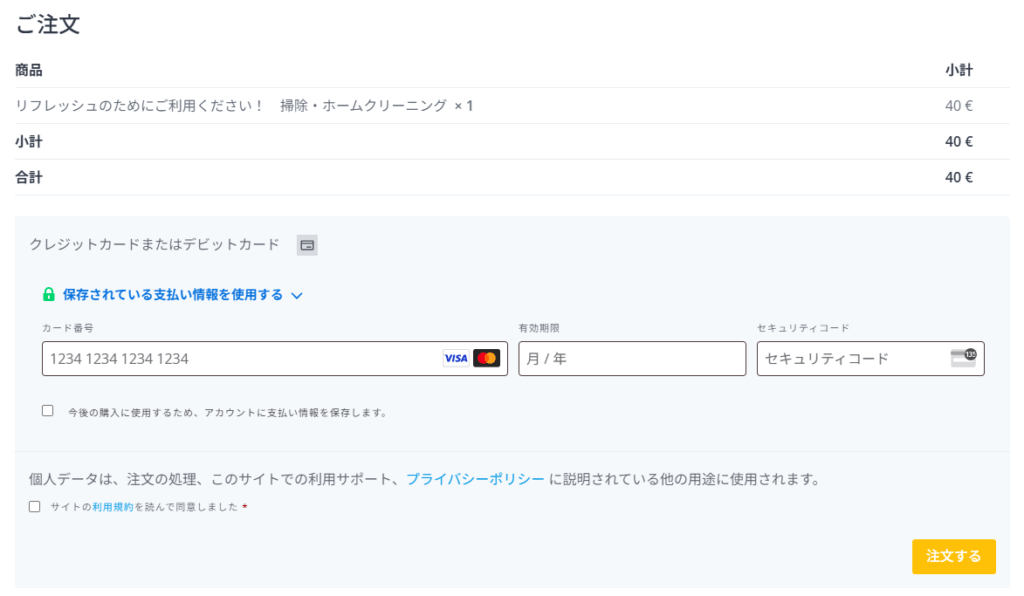Click the product price 40 € in gray

click(959, 106)
